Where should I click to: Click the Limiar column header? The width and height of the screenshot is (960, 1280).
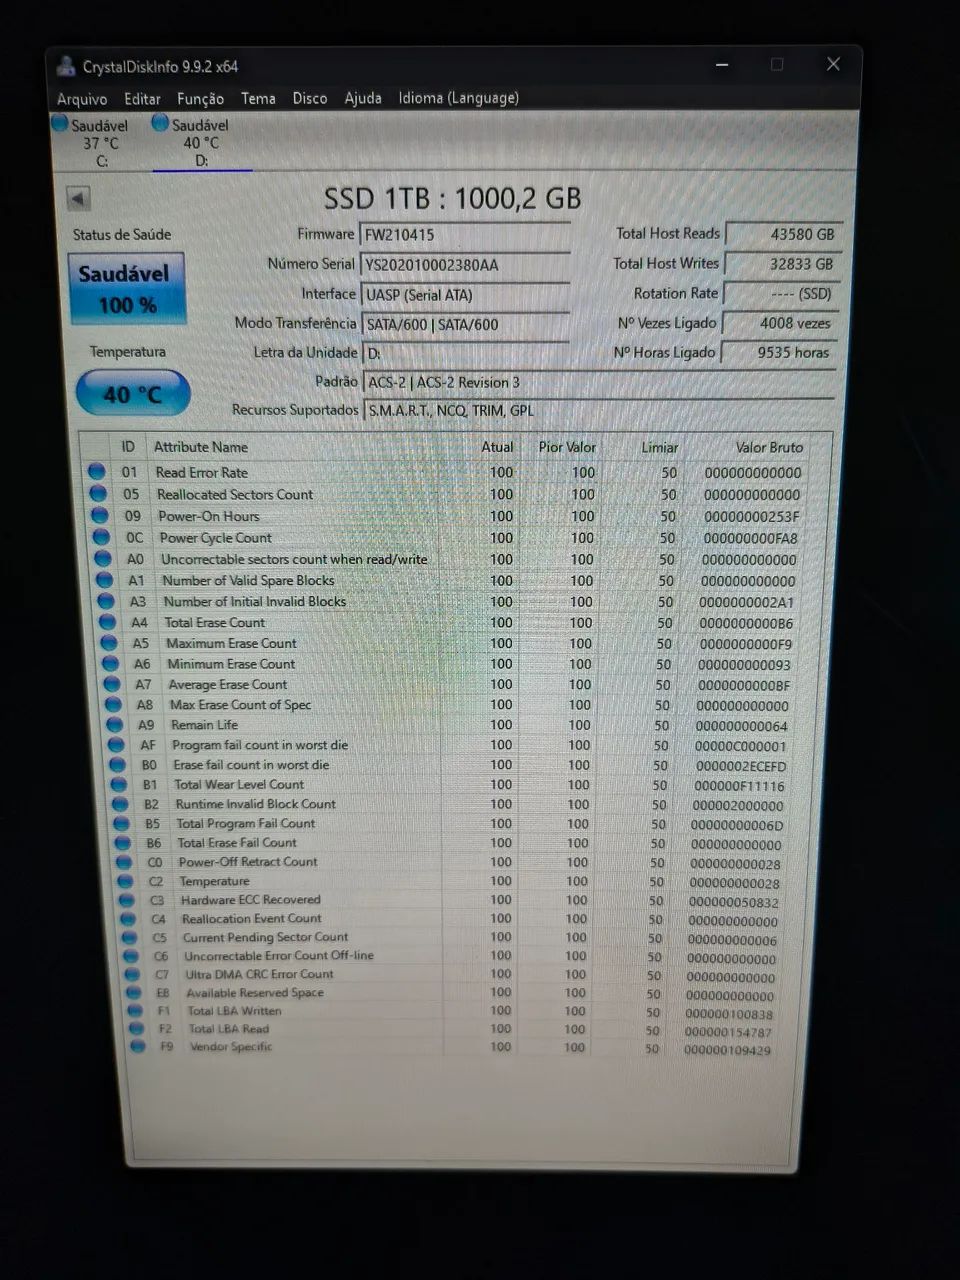659,447
